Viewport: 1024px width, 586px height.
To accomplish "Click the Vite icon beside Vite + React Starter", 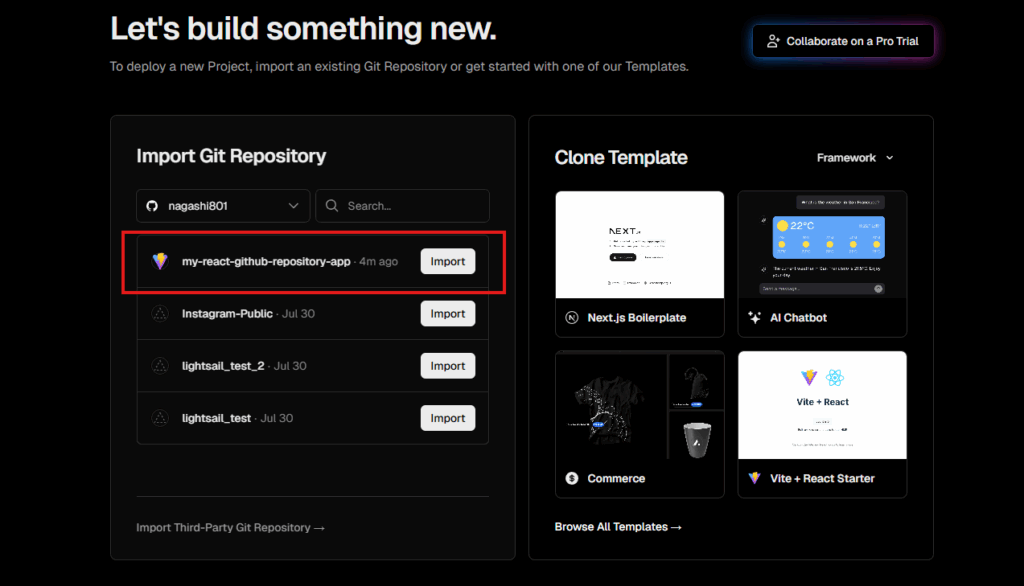I will tap(754, 478).
